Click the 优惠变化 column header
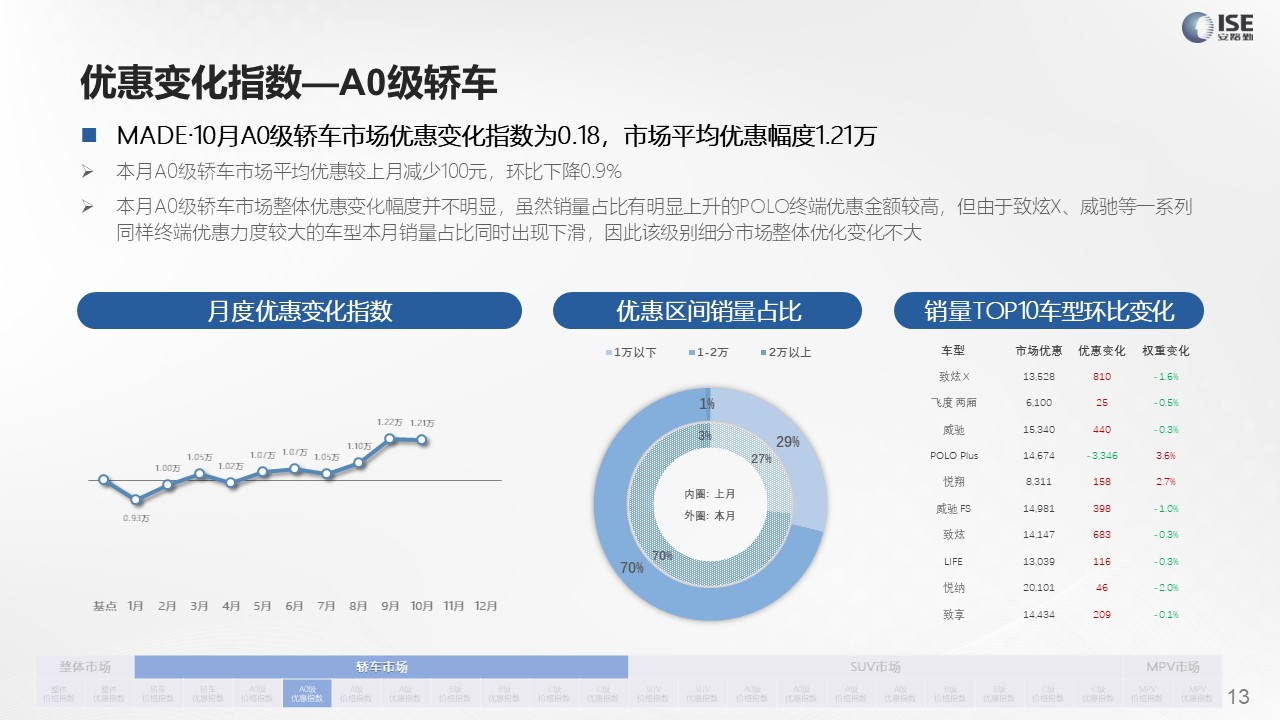The image size is (1280, 720). (x=1101, y=351)
